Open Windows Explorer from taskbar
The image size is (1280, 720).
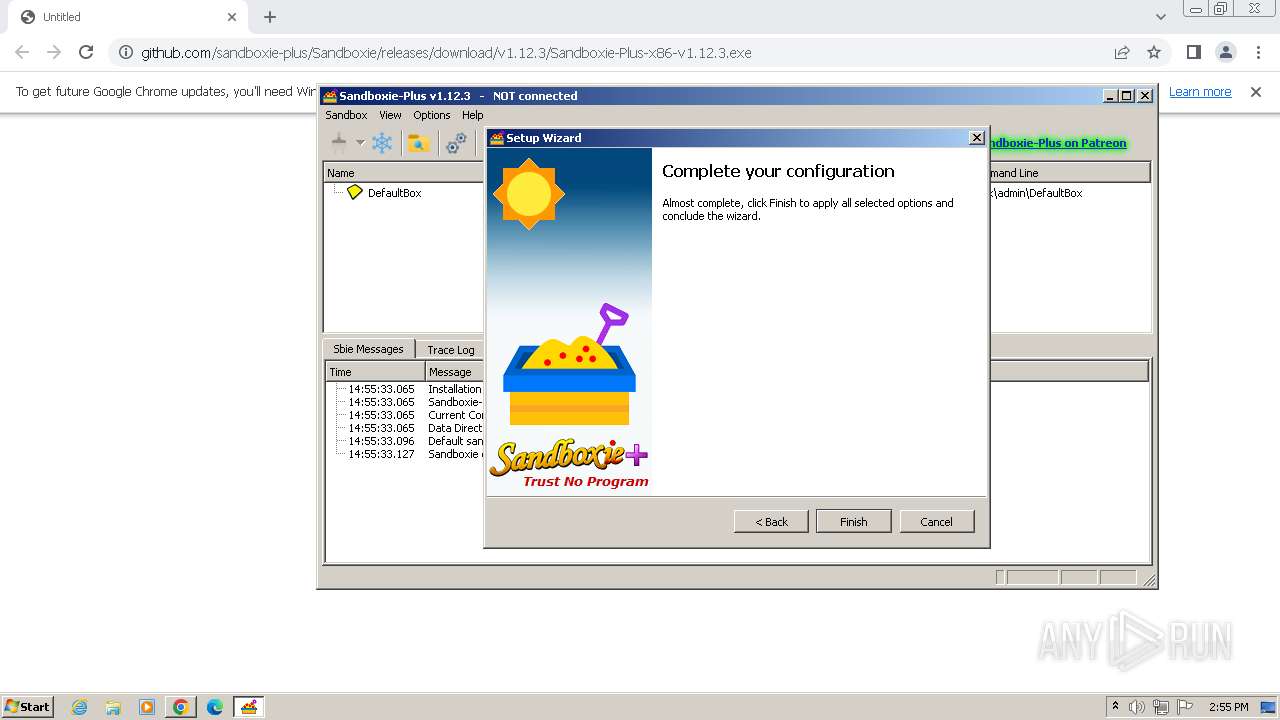tap(113, 706)
